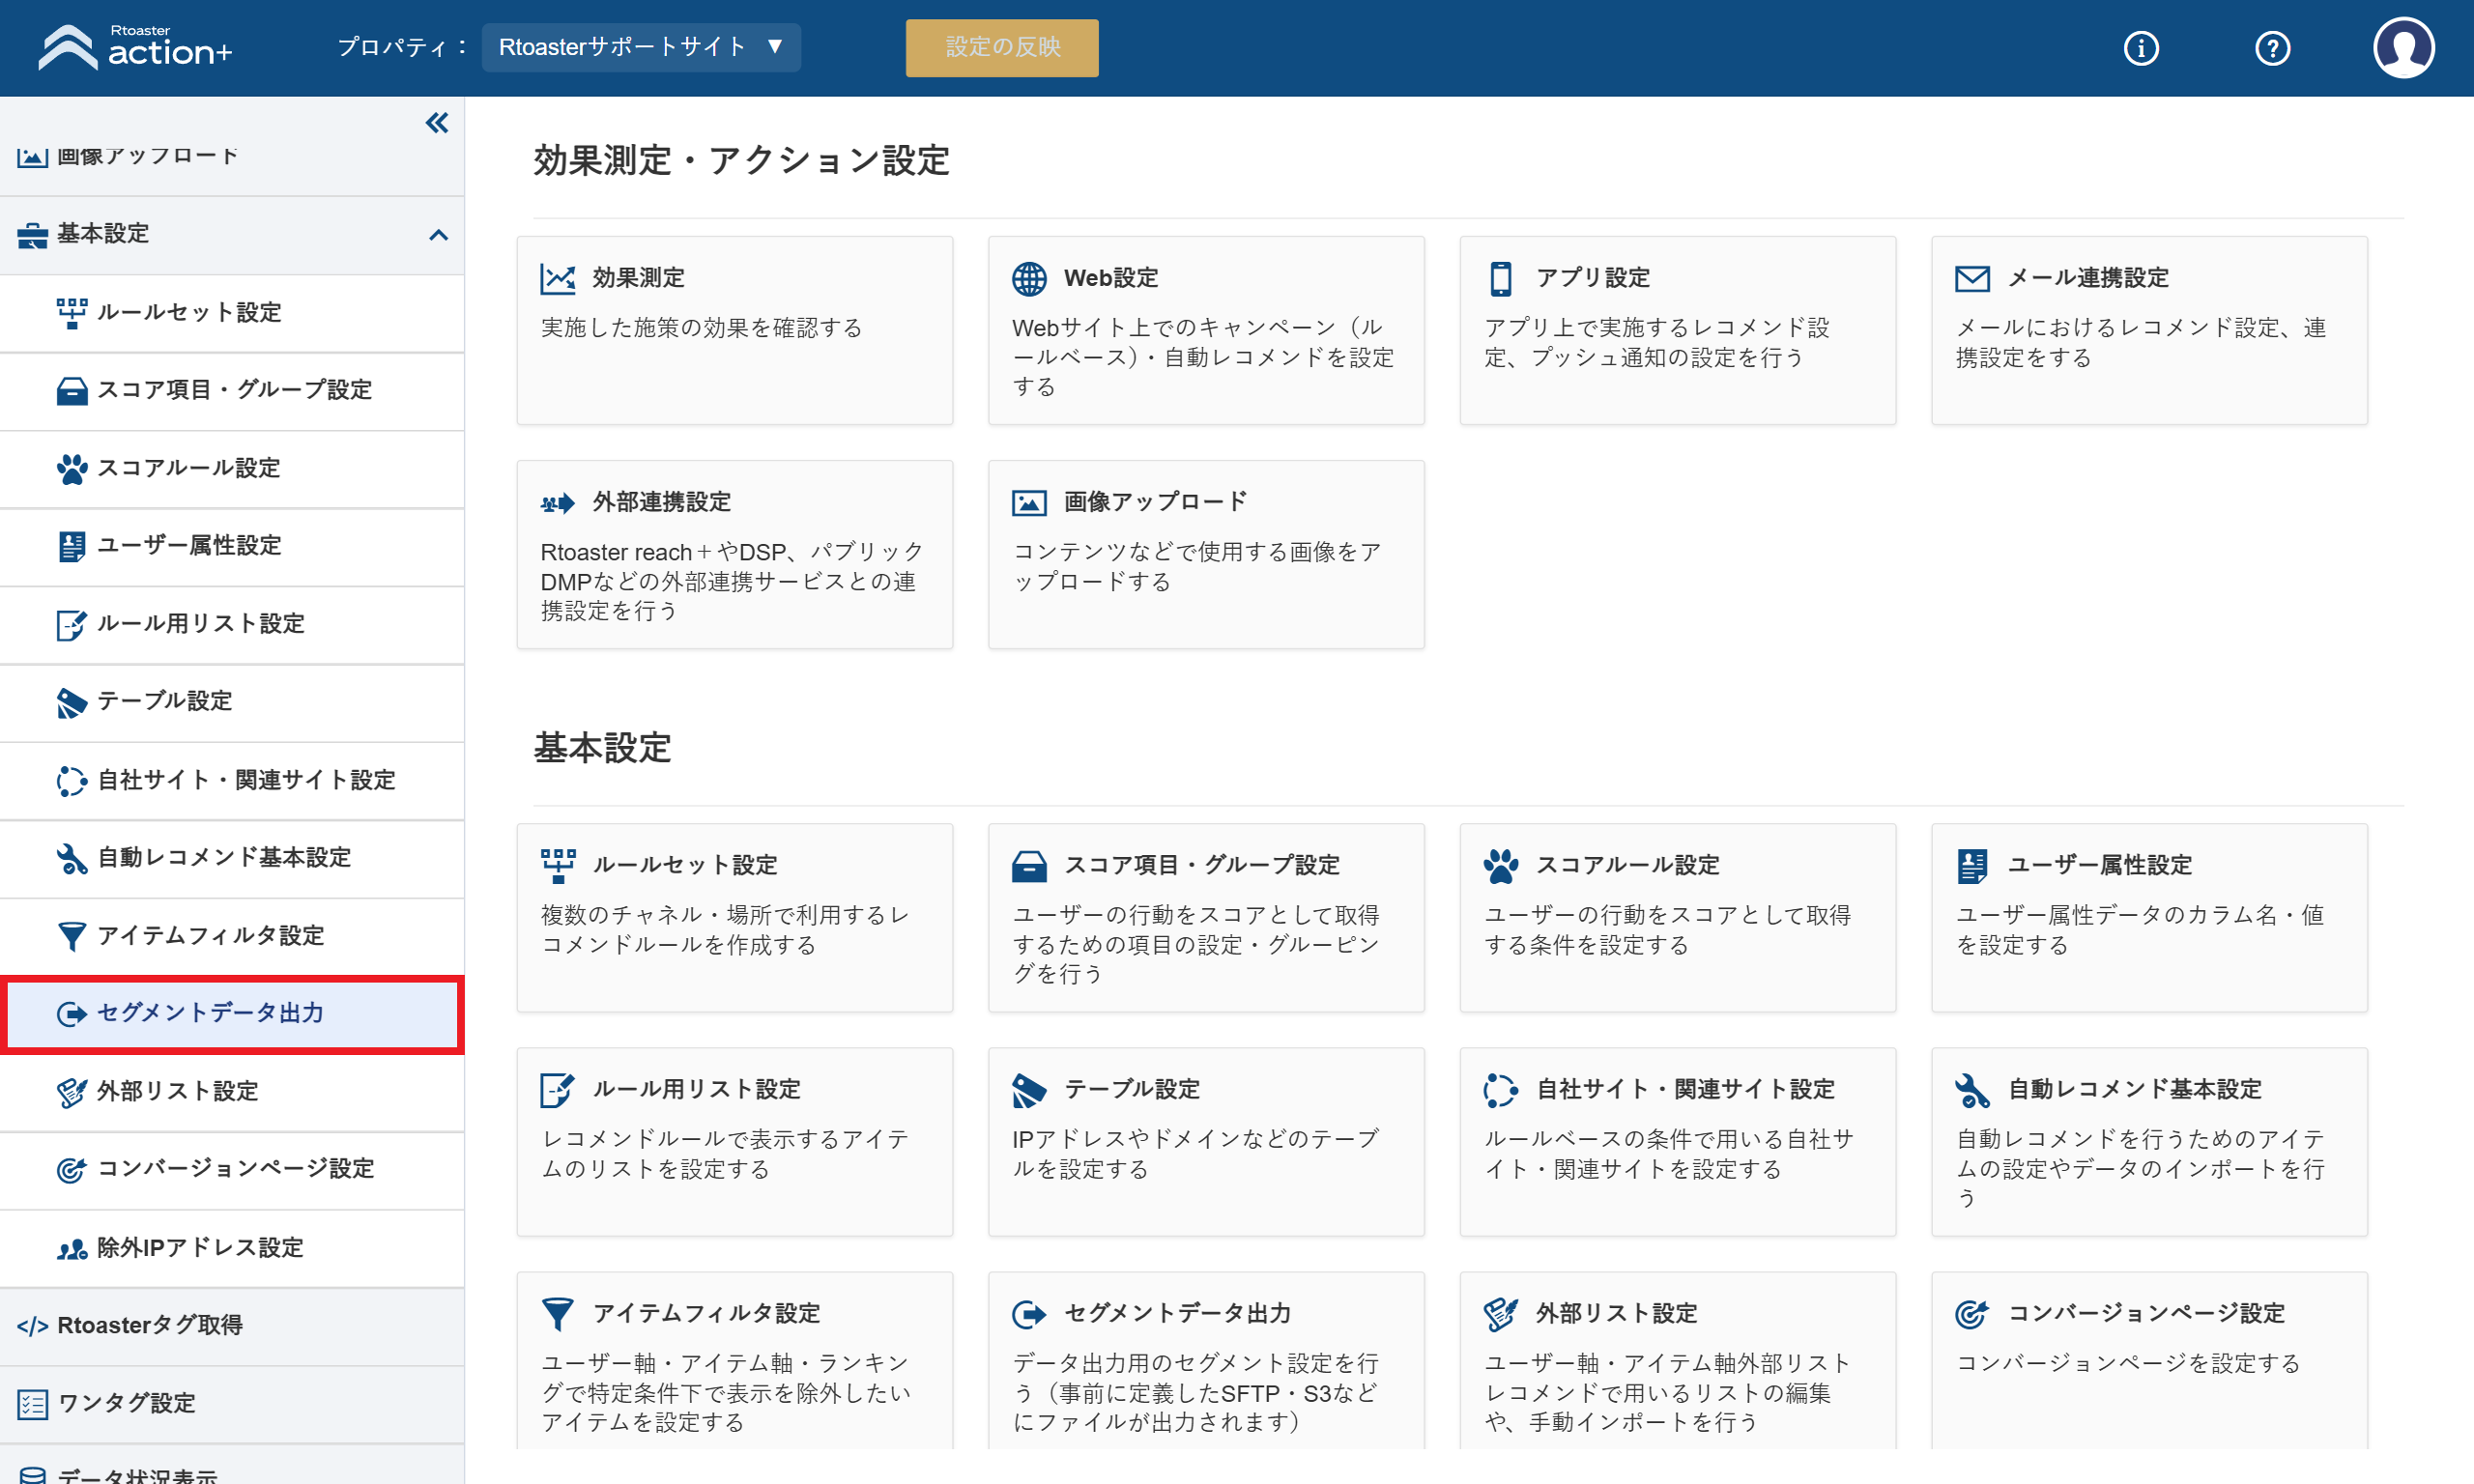This screenshot has width=2474, height=1484.
Task: Click the メール連携設定 envelope icon
Action: (1972, 279)
